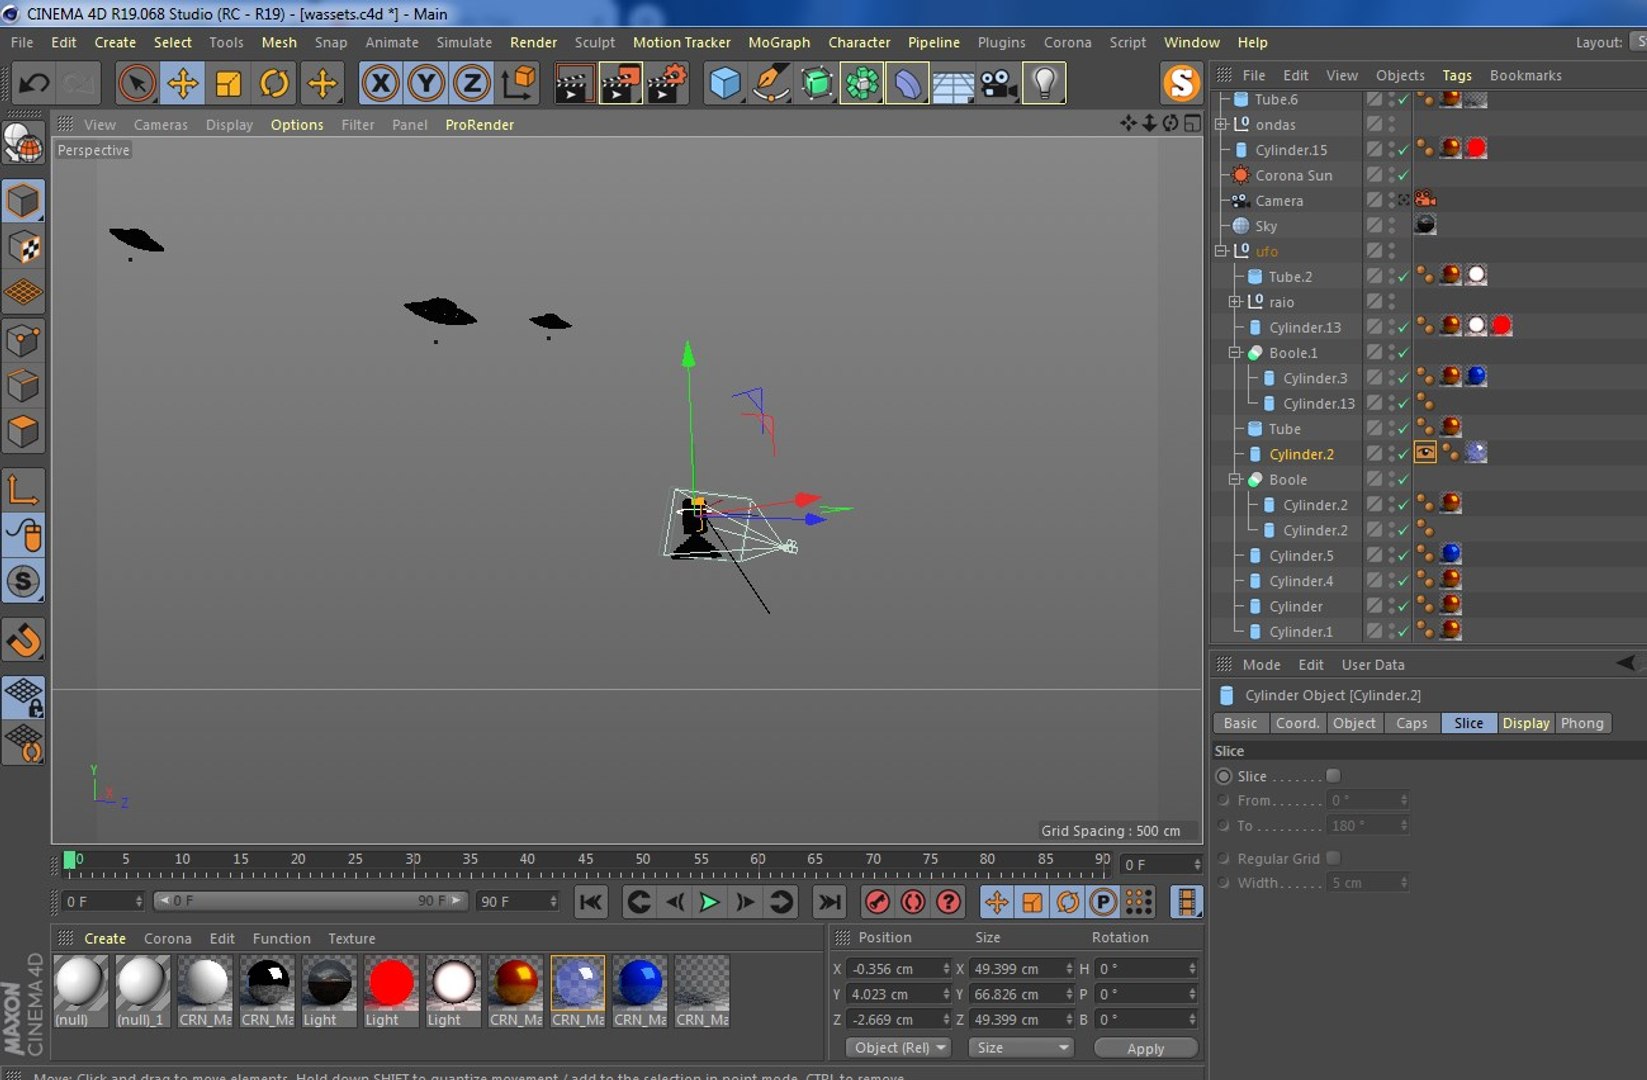
Task: Add a Camera object from toolbar
Action: (x=999, y=83)
